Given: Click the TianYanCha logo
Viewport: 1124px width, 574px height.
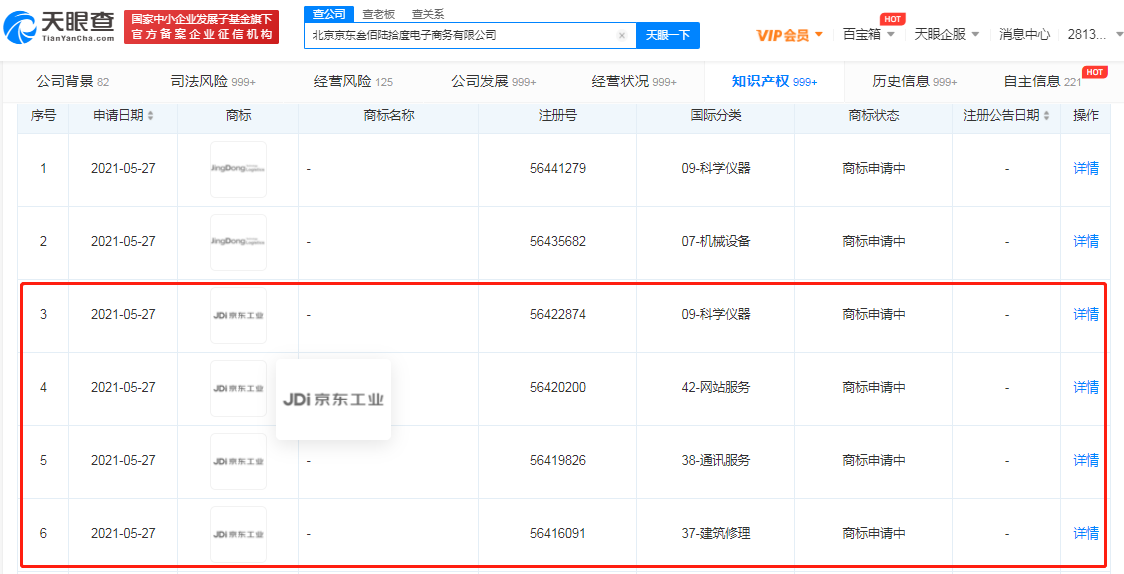Looking at the screenshot, I should [59, 27].
